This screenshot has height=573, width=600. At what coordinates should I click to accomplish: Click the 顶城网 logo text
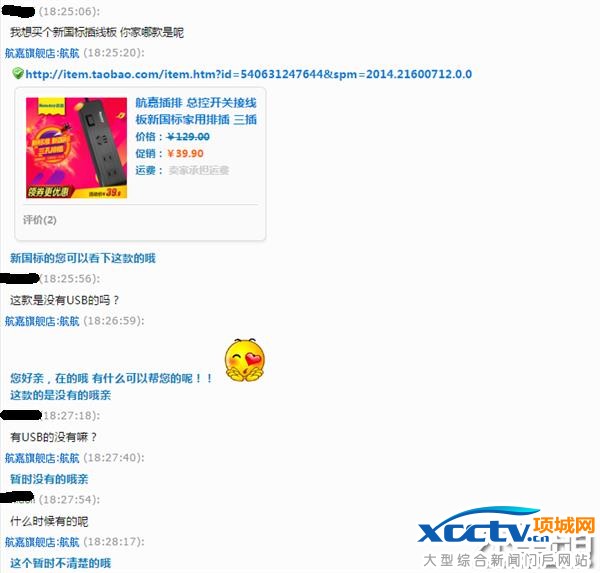click(x=564, y=525)
